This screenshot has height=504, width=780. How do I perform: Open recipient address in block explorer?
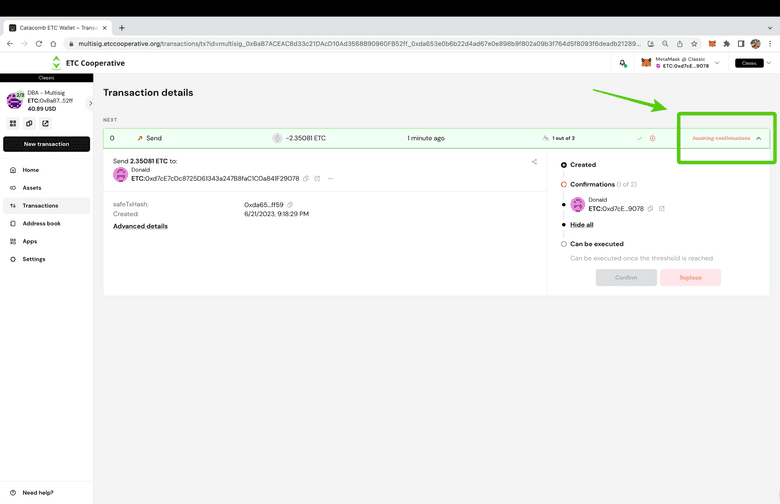pos(318,179)
